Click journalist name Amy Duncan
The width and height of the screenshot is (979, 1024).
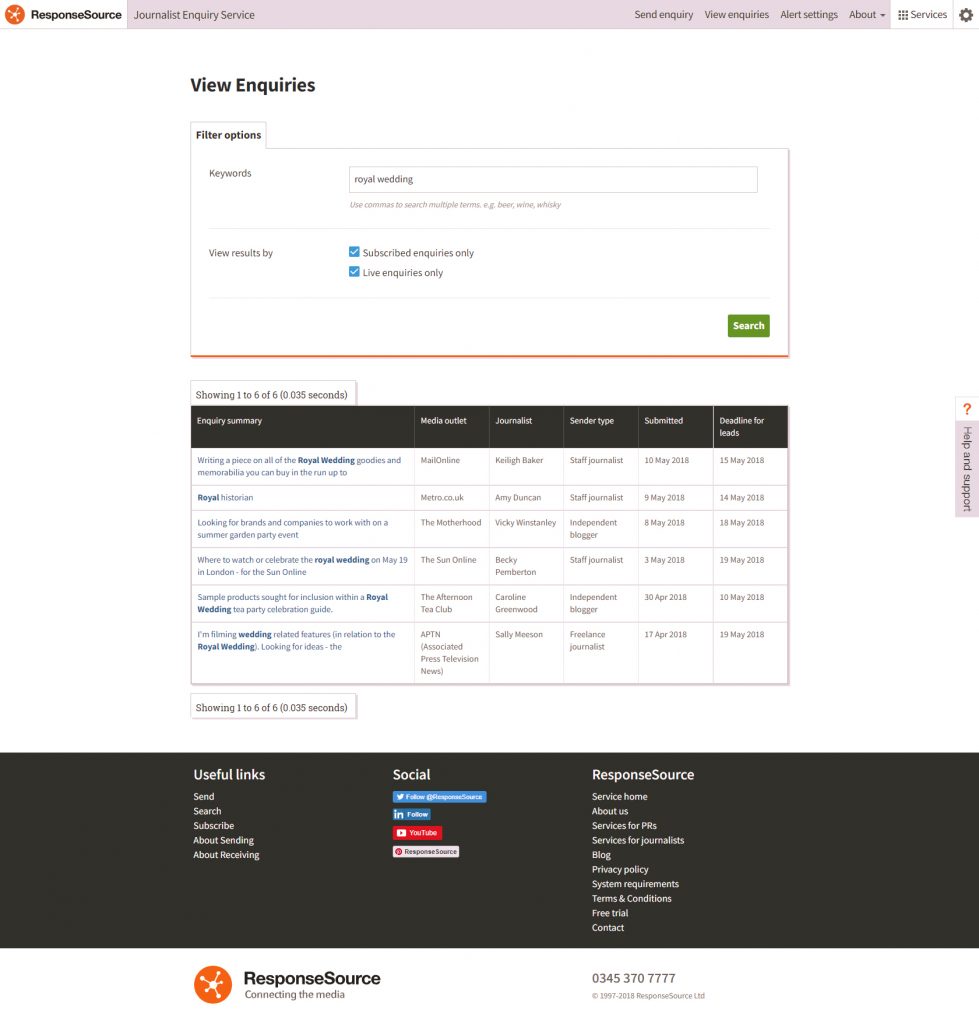coord(518,498)
